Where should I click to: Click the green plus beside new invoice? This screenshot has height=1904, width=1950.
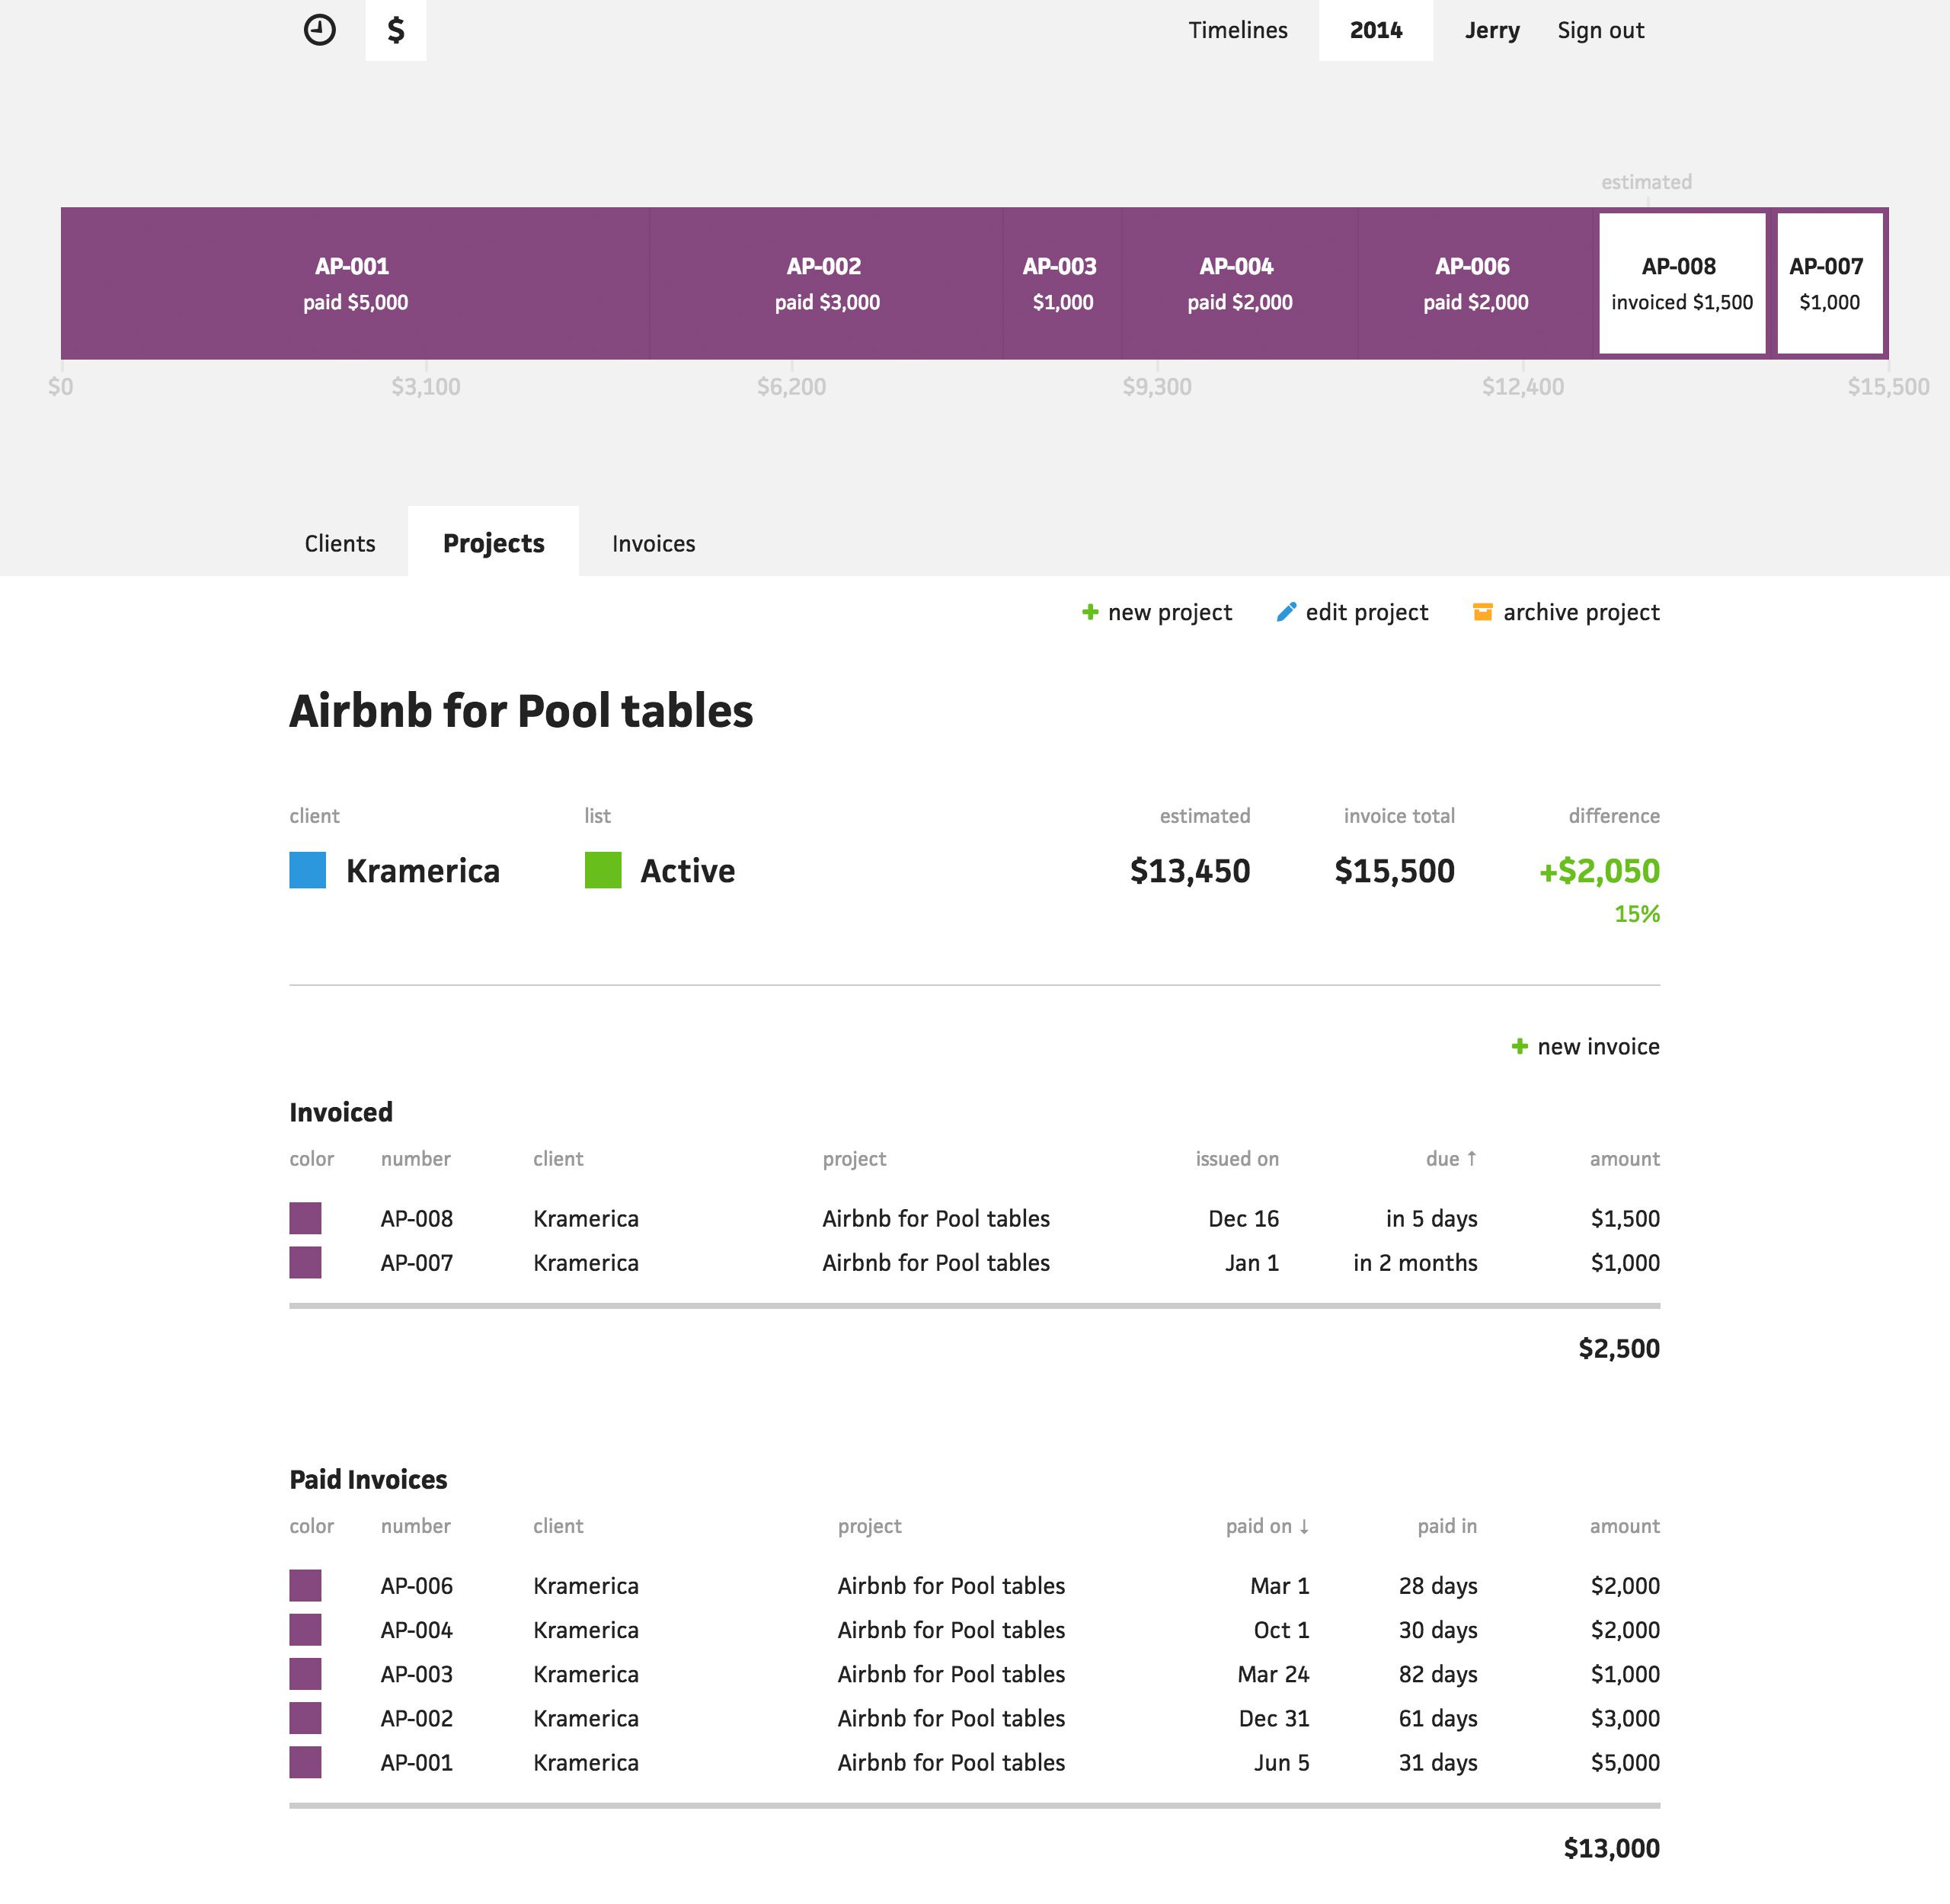1520,1046
